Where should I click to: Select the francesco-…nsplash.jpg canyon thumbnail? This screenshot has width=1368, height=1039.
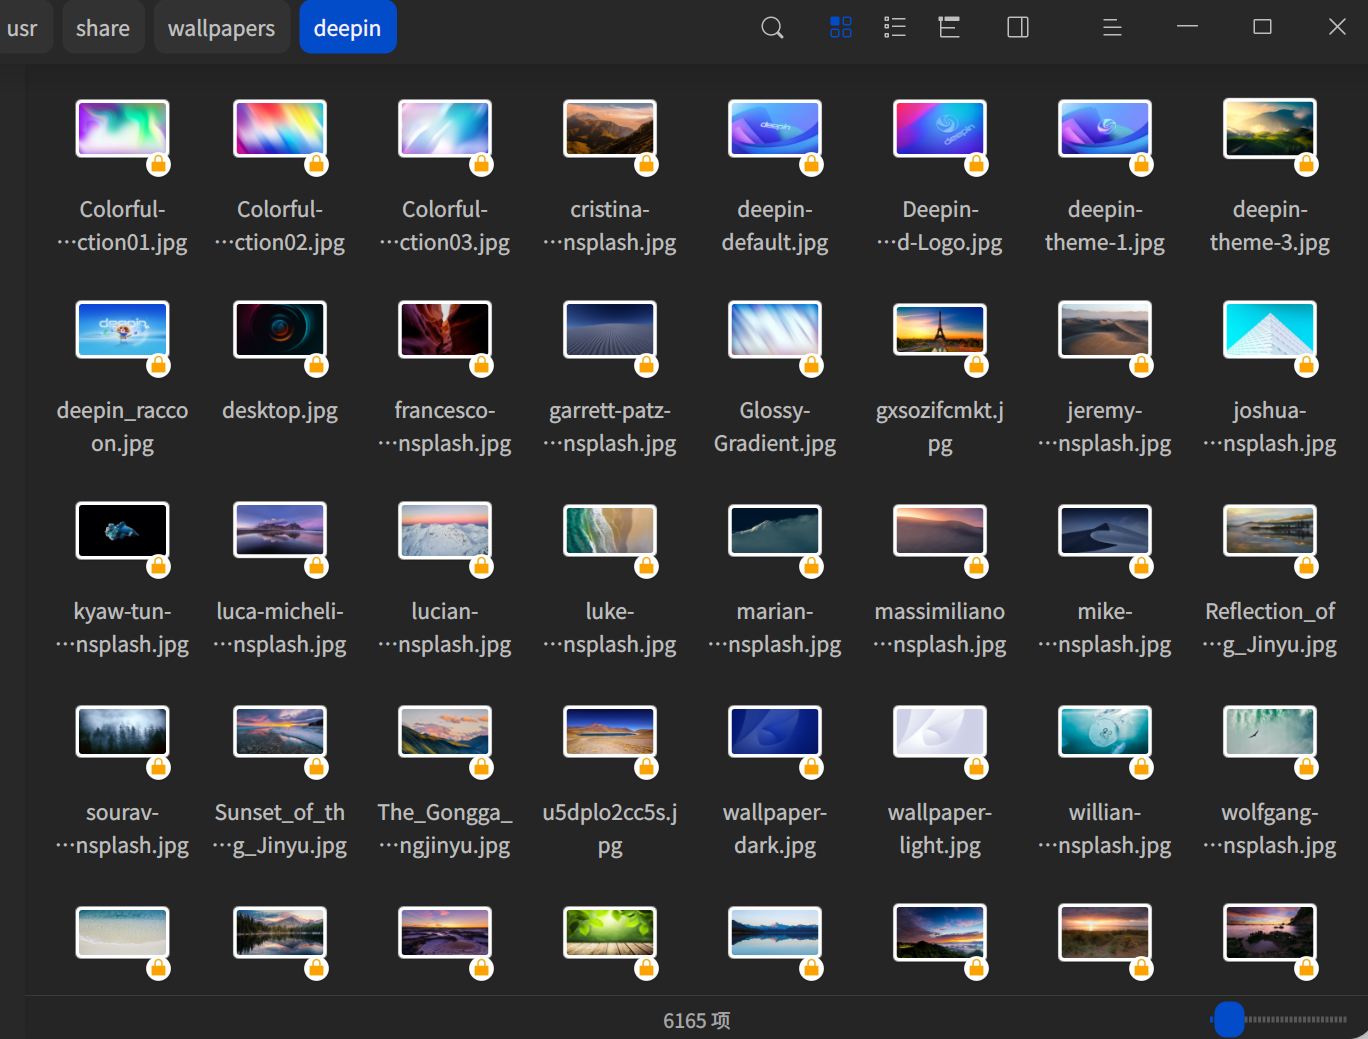pos(445,330)
